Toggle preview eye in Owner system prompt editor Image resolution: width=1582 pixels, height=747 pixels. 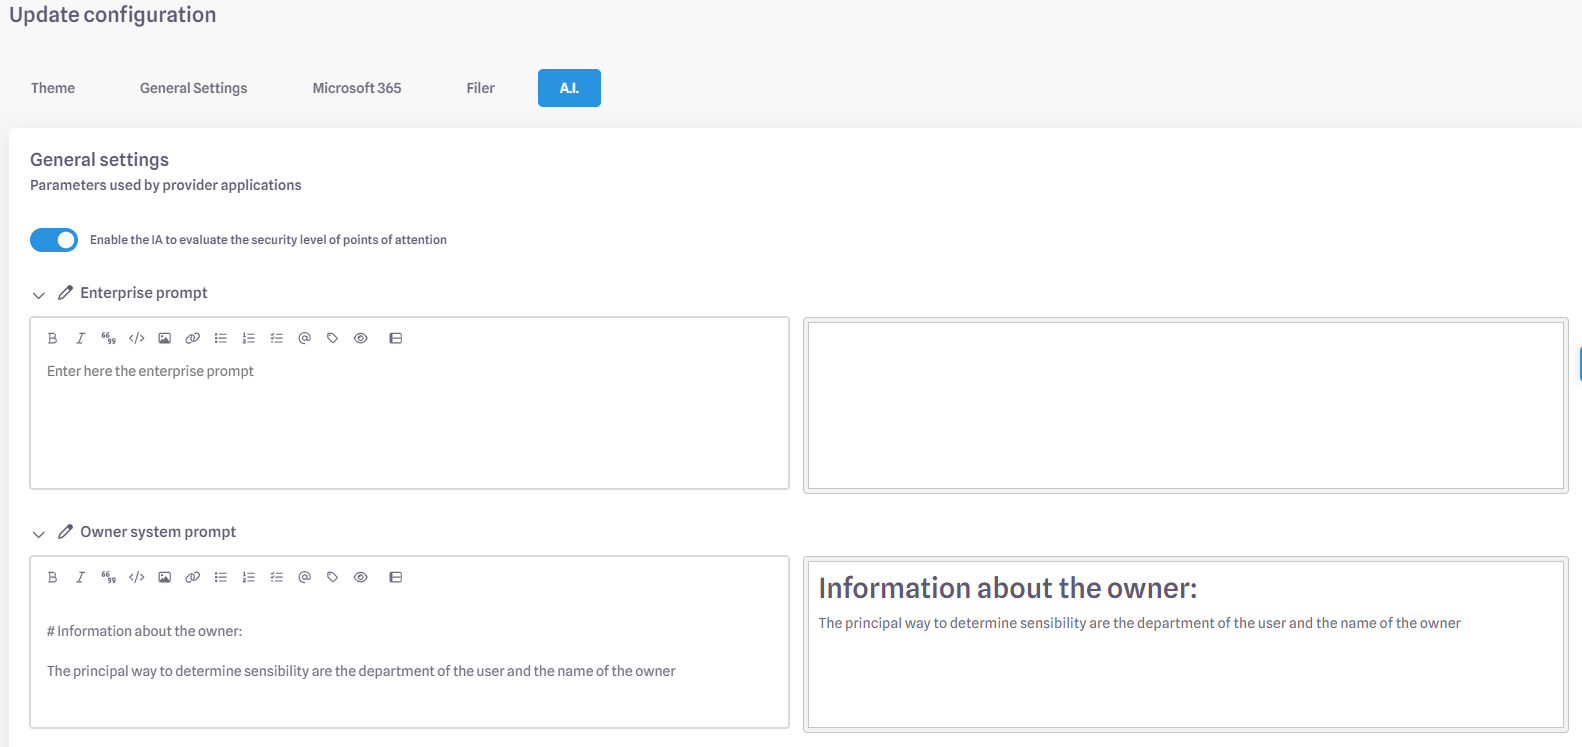(361, 577)
